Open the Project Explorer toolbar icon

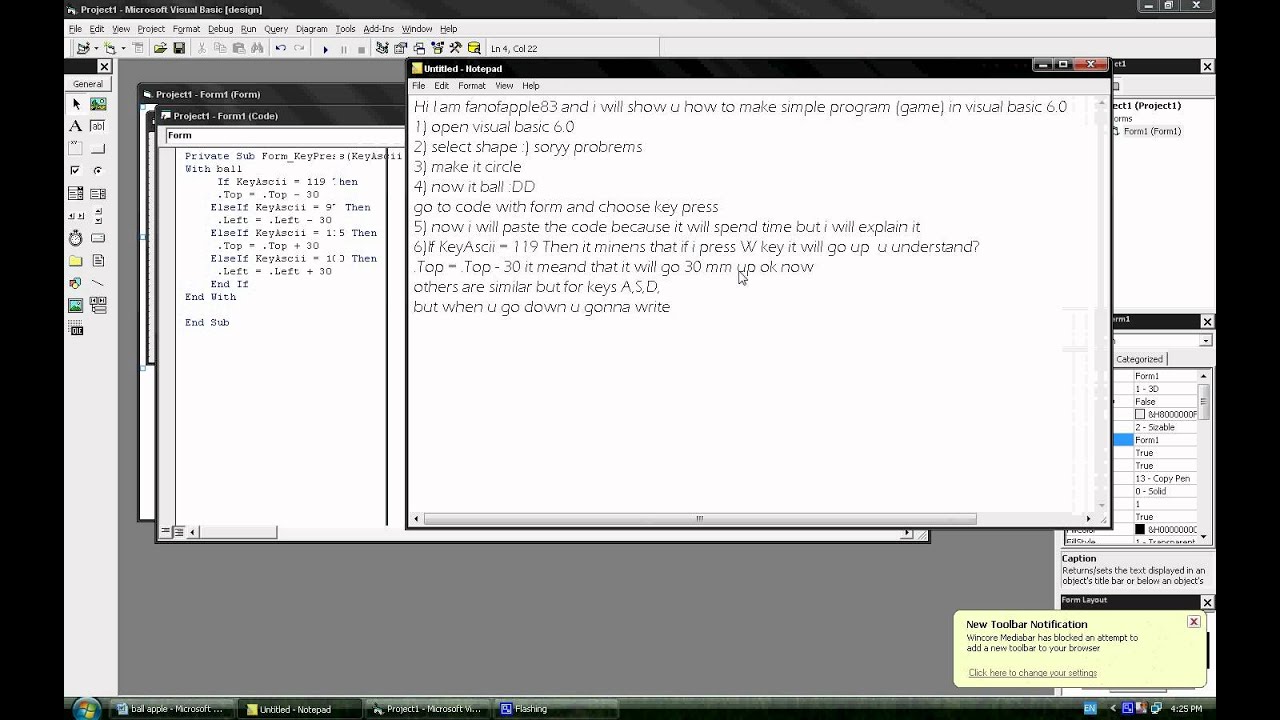pos(383,48)
